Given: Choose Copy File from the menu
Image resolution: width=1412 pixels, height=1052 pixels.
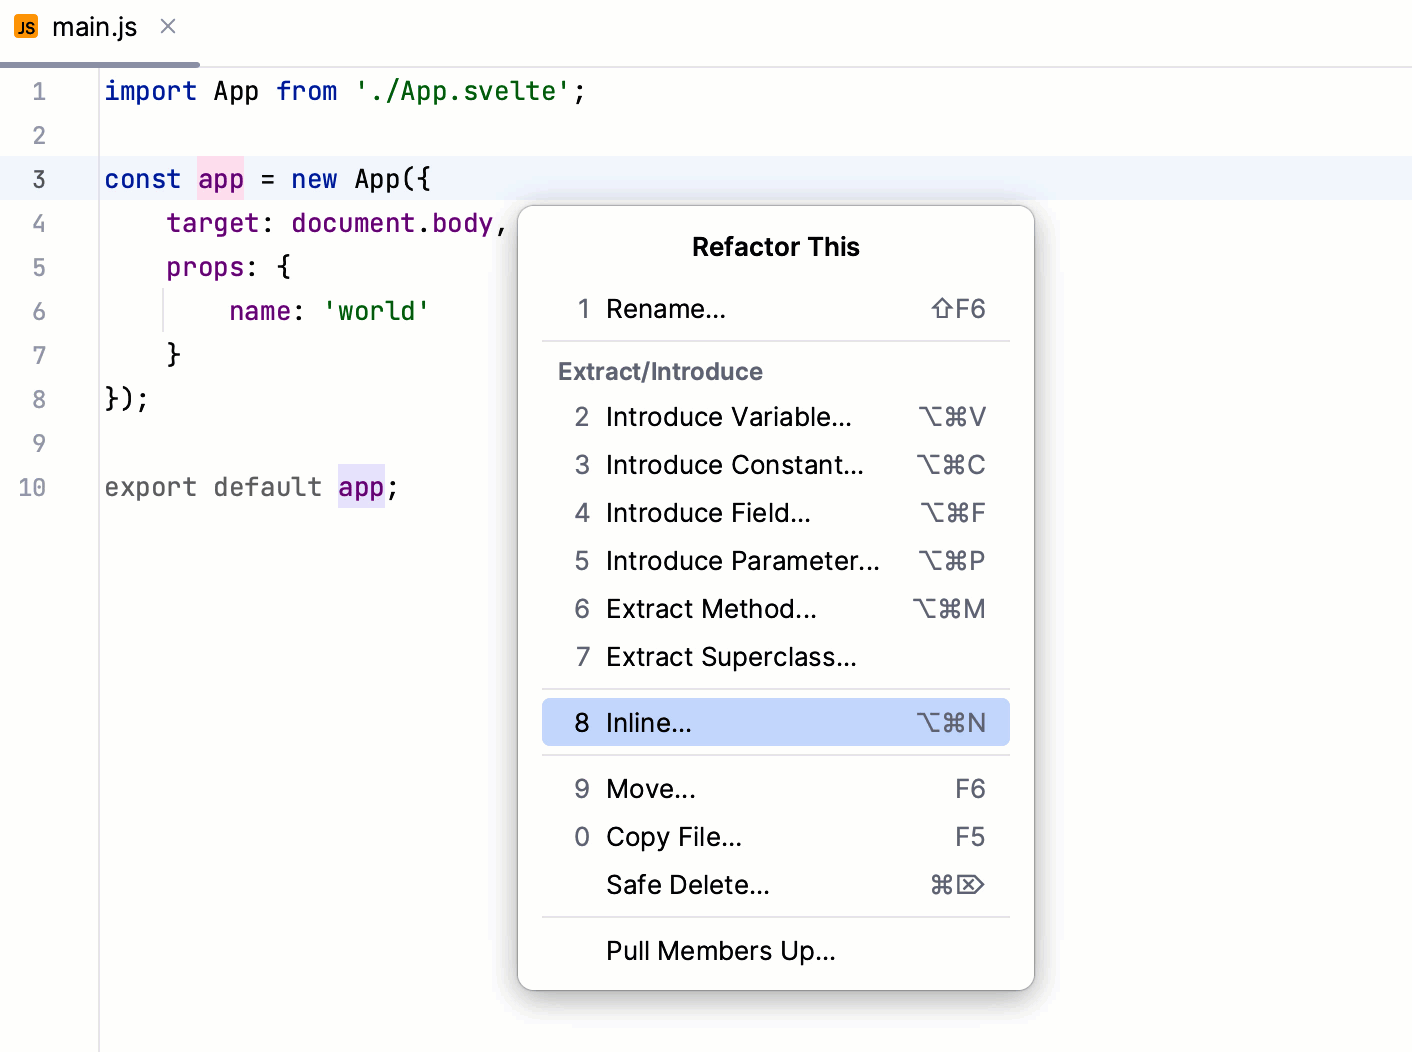Looking at the screenshot, I should click(x=673, y=837).
